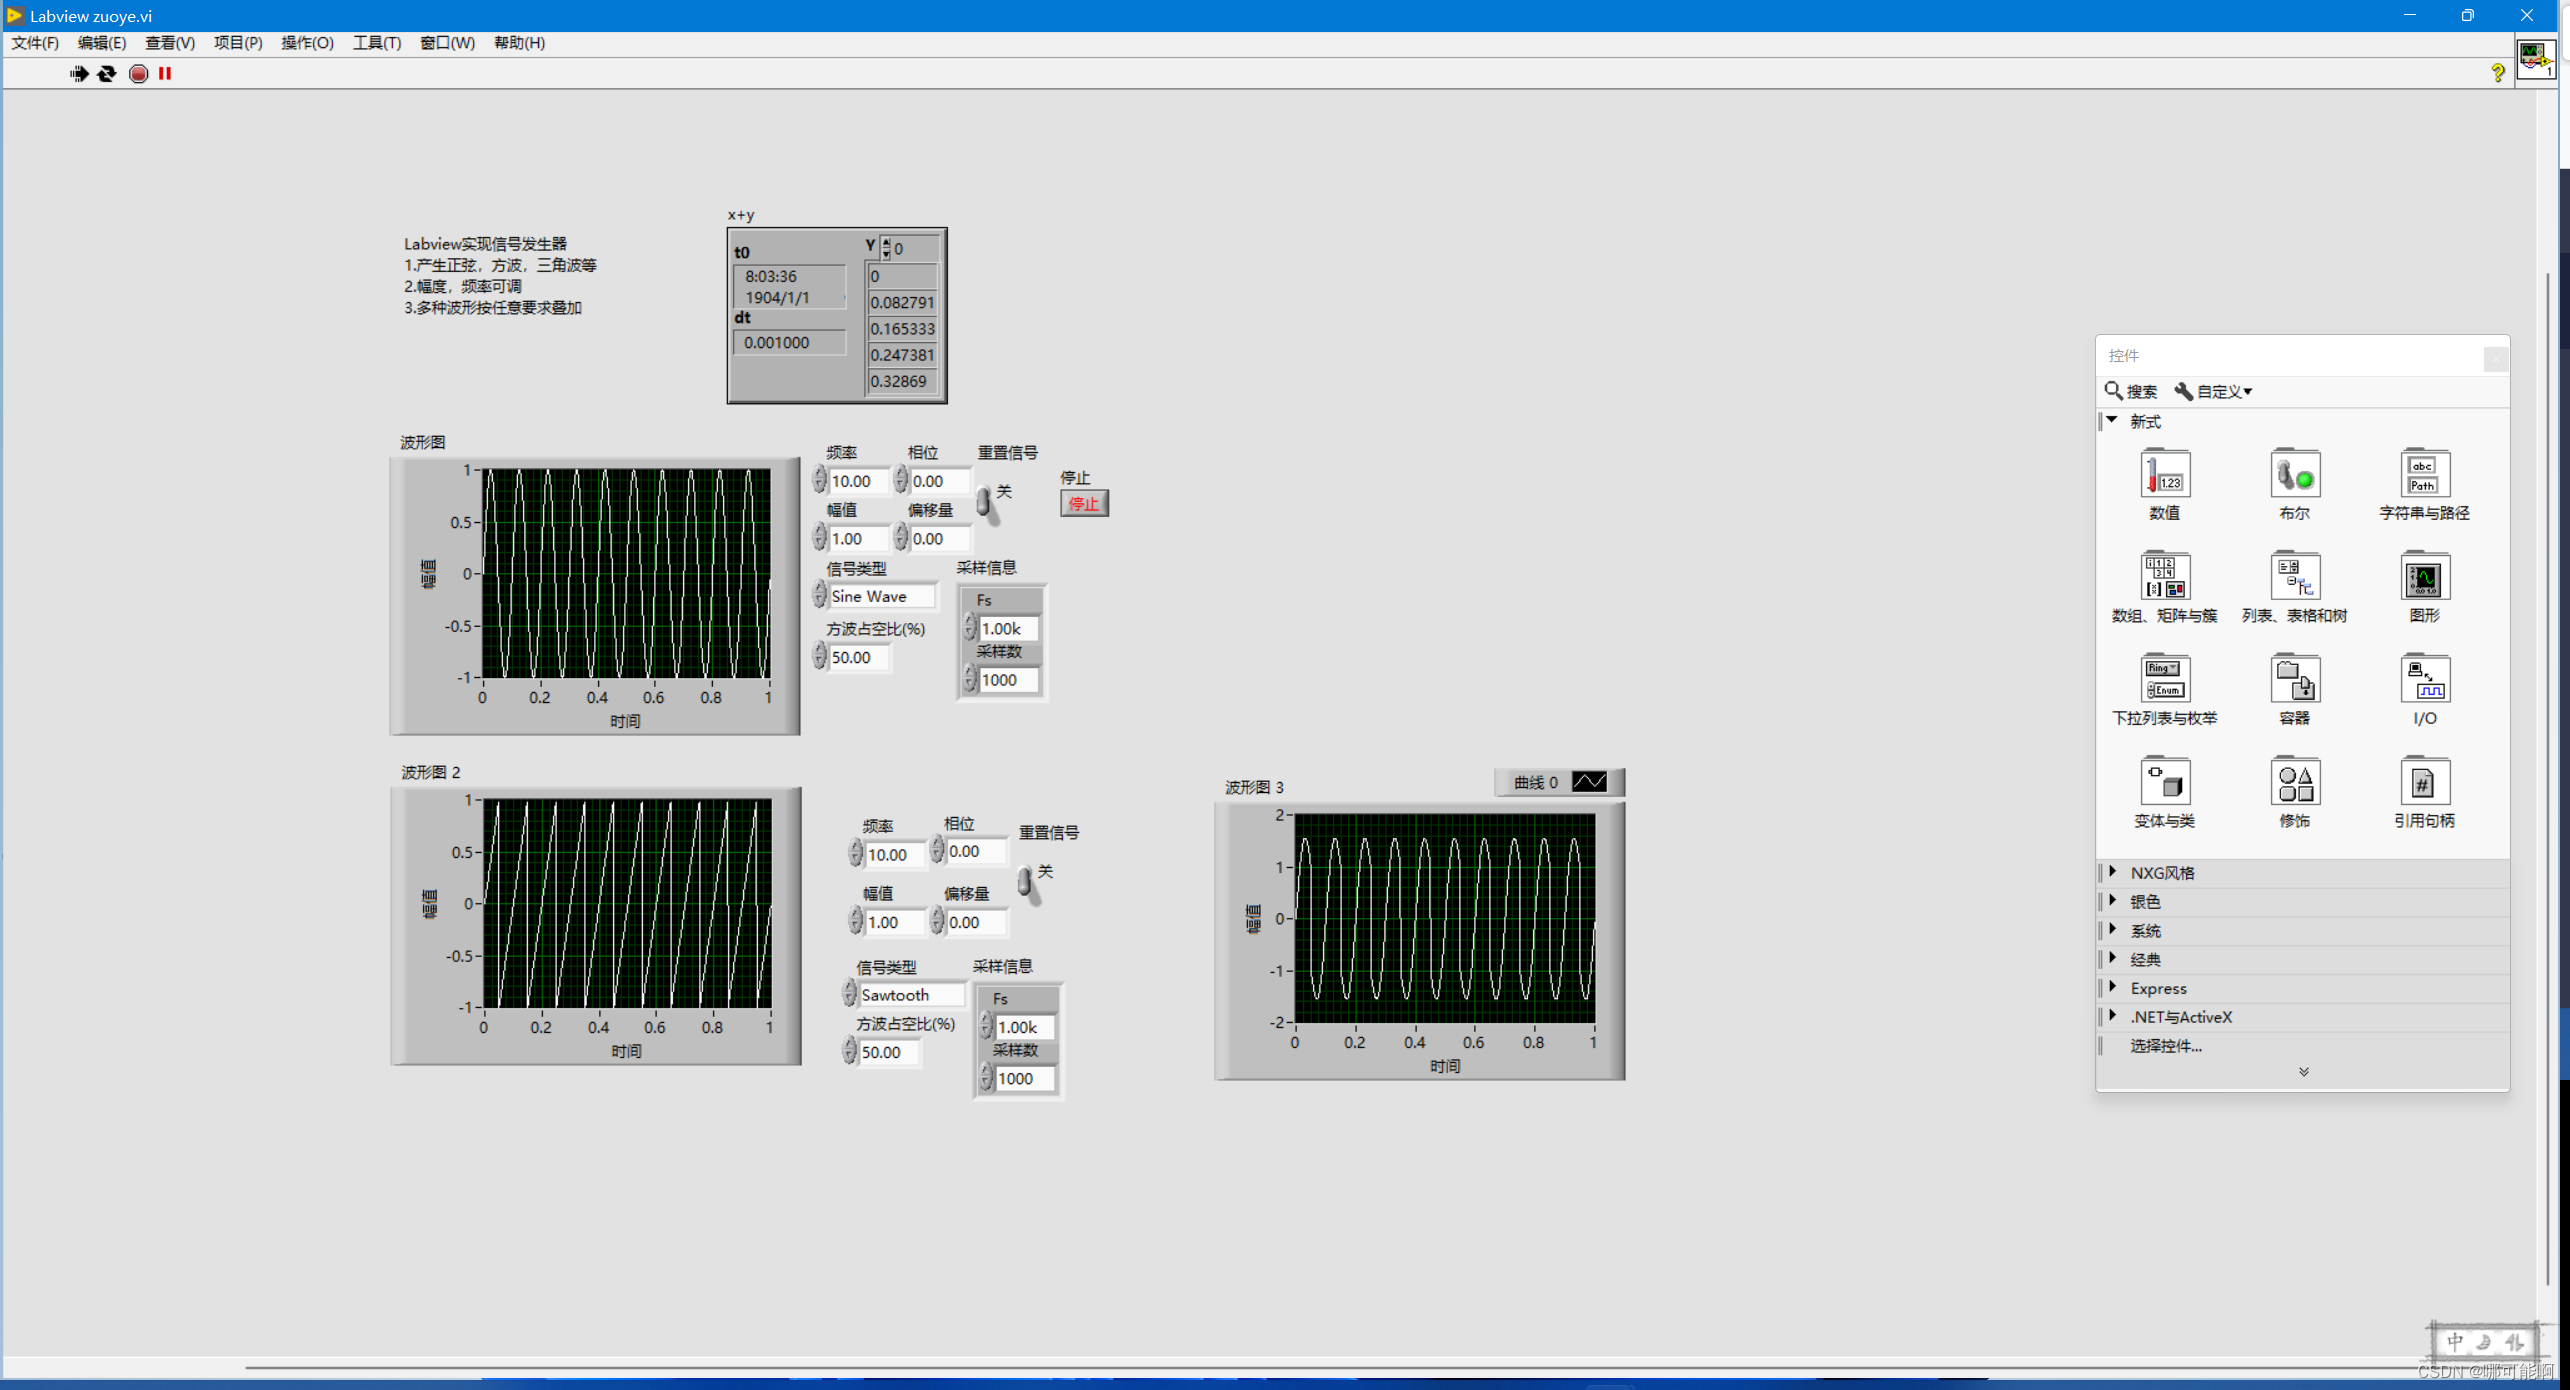Click the IME 中 language indicator
Viewport: 2570px width, 1390px height.
pyautogui.click(x=2454, y=1342)
